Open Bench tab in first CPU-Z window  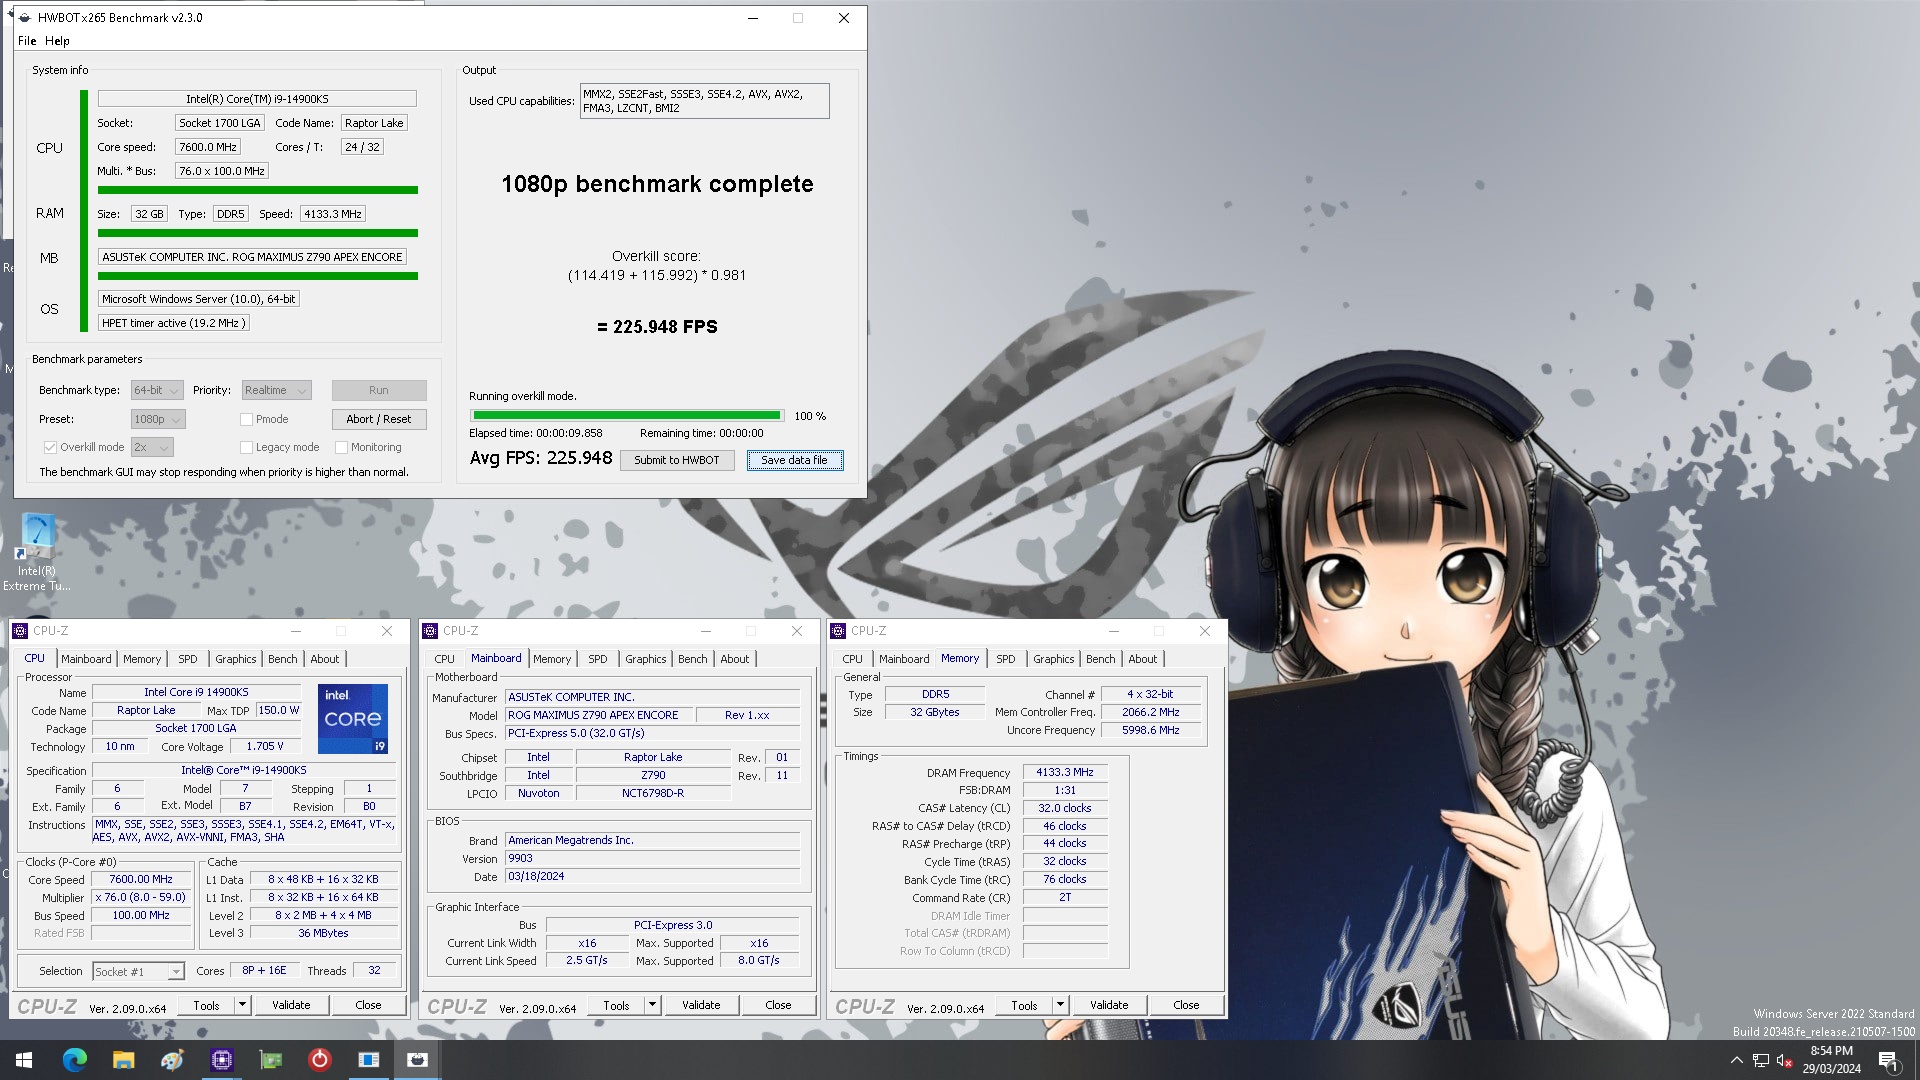tap(283, 659)
